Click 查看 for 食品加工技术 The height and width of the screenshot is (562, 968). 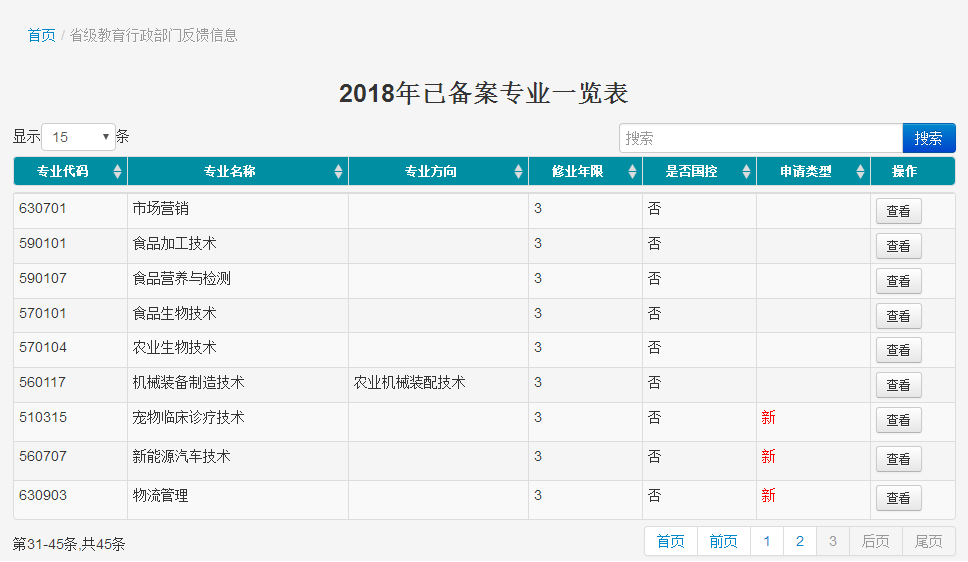coord(898,246)
